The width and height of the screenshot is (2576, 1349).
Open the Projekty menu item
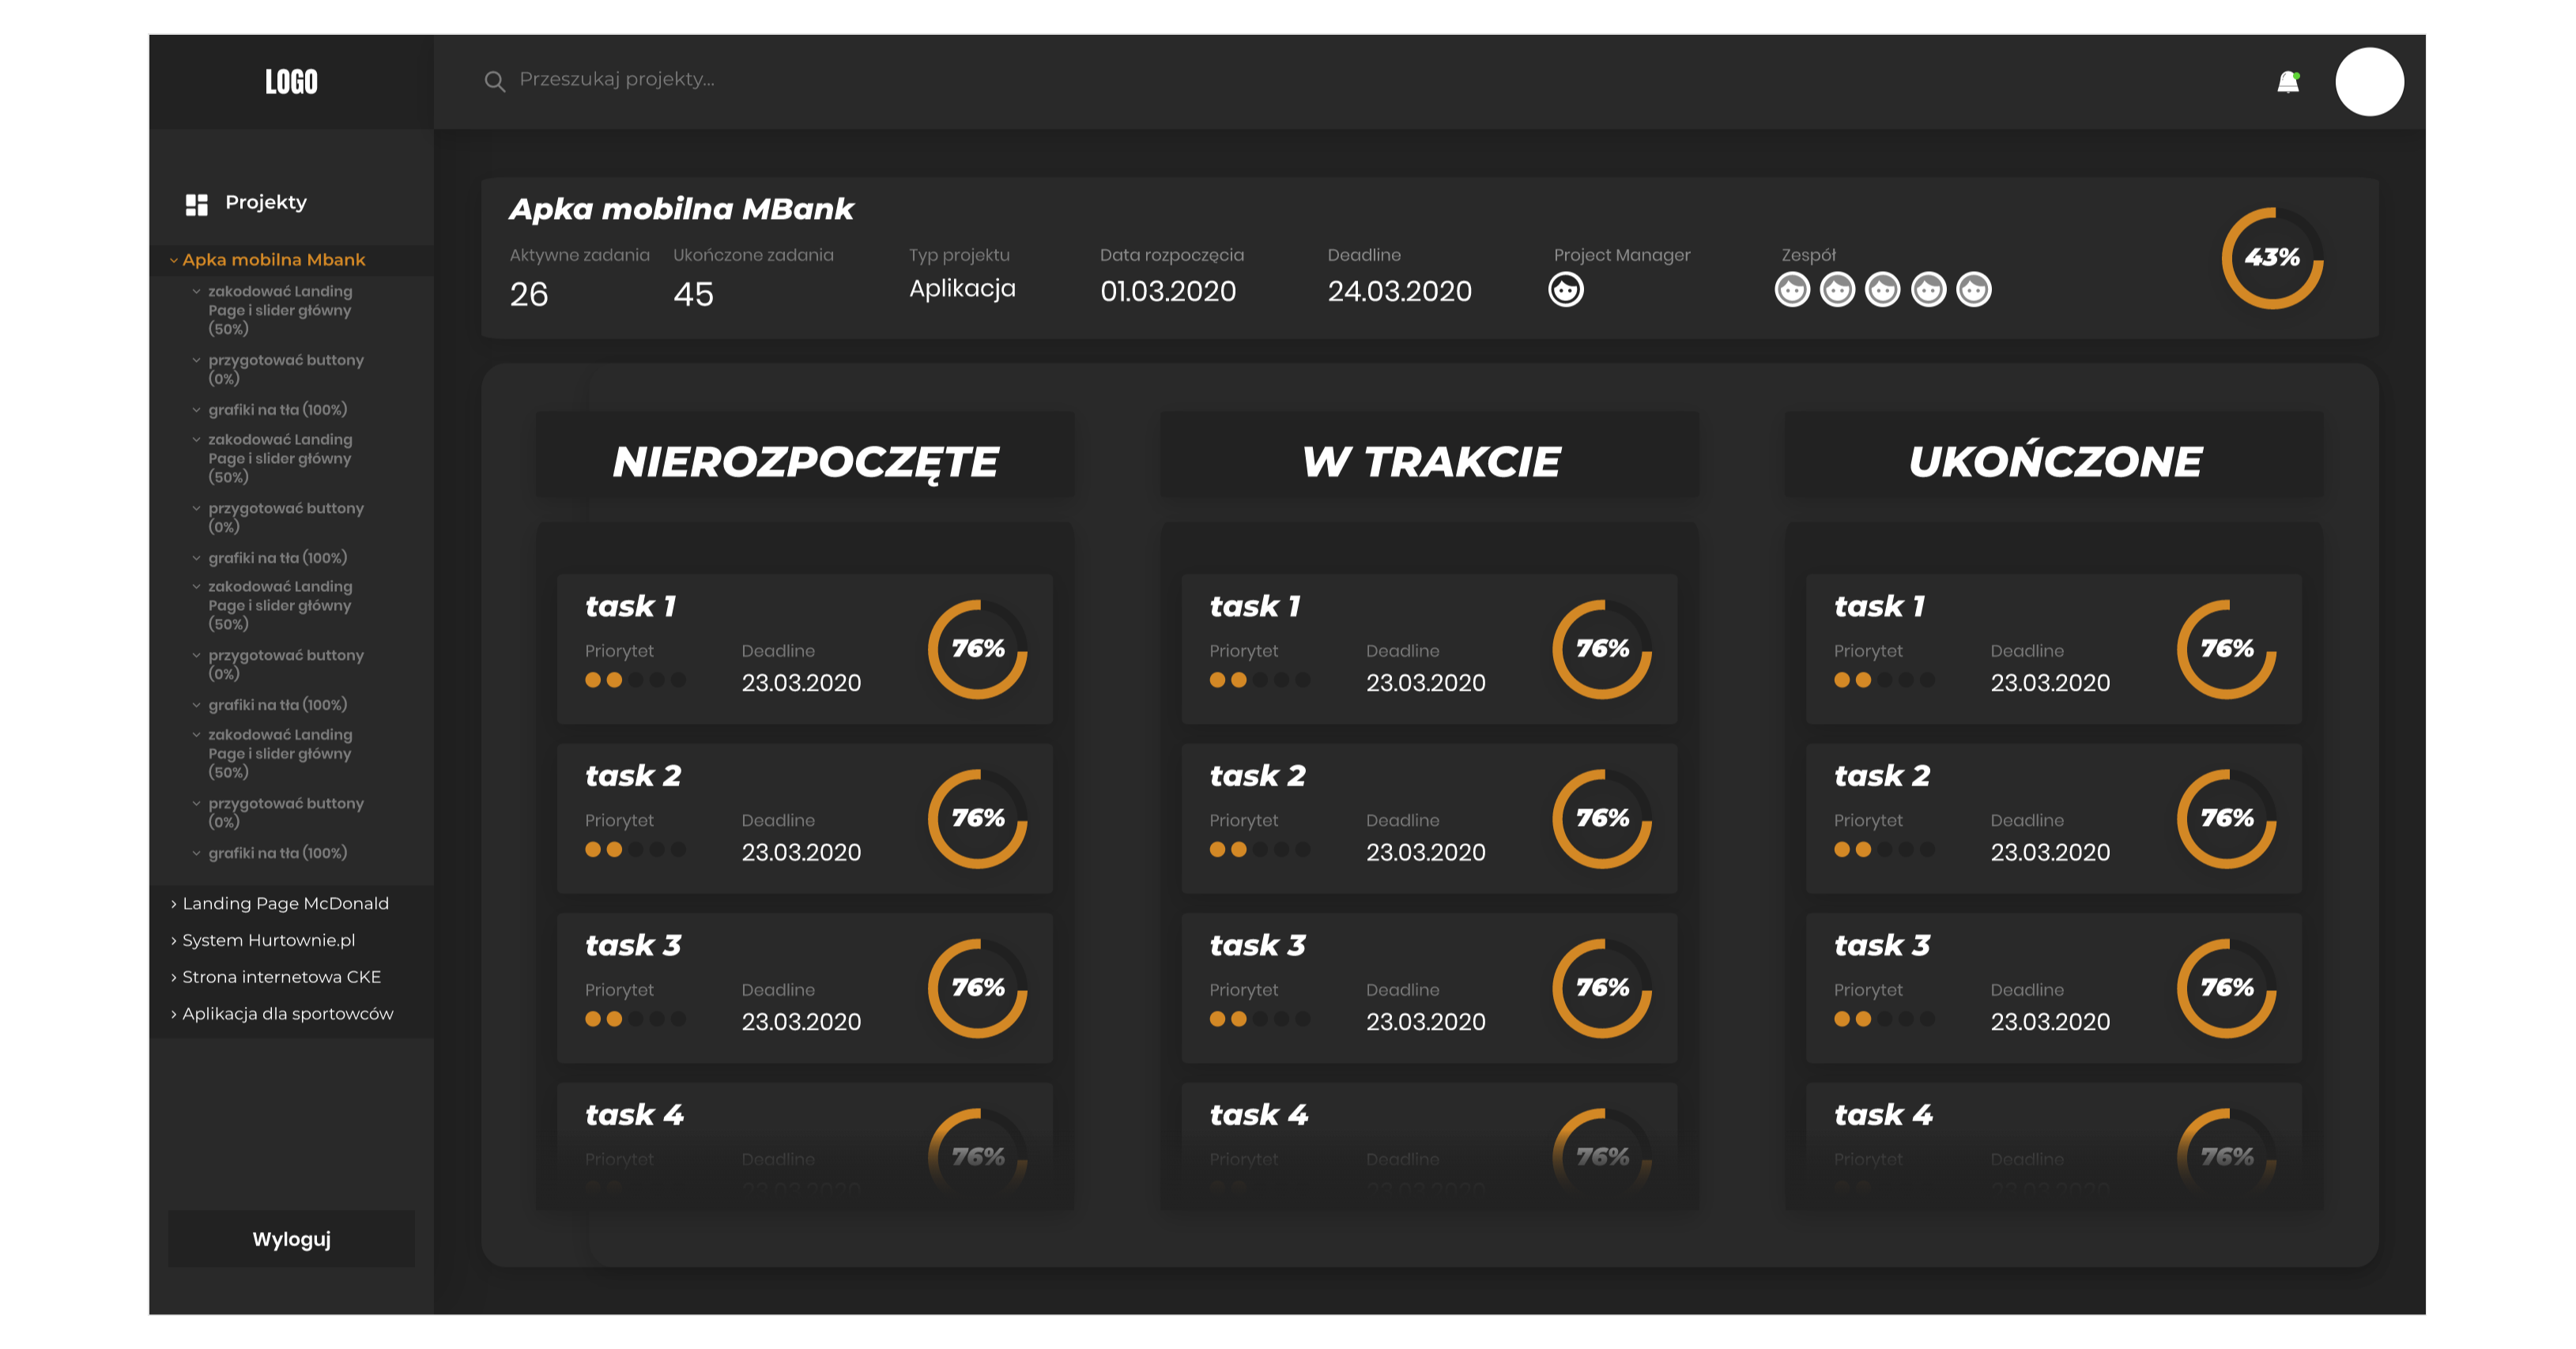pyautogui.click(x=265, y=203)
